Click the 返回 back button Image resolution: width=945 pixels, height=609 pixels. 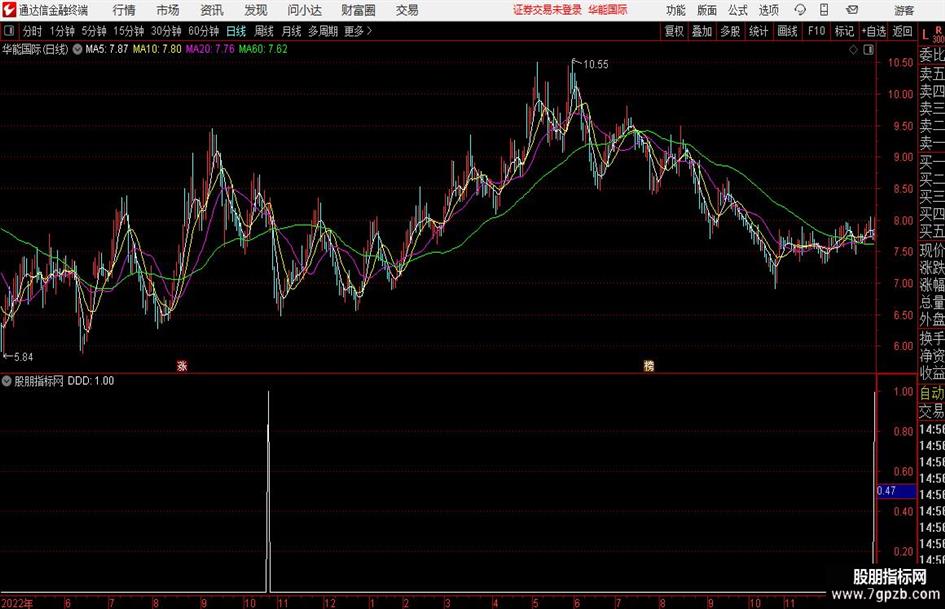pyautogui.click(x=902, y=31)
